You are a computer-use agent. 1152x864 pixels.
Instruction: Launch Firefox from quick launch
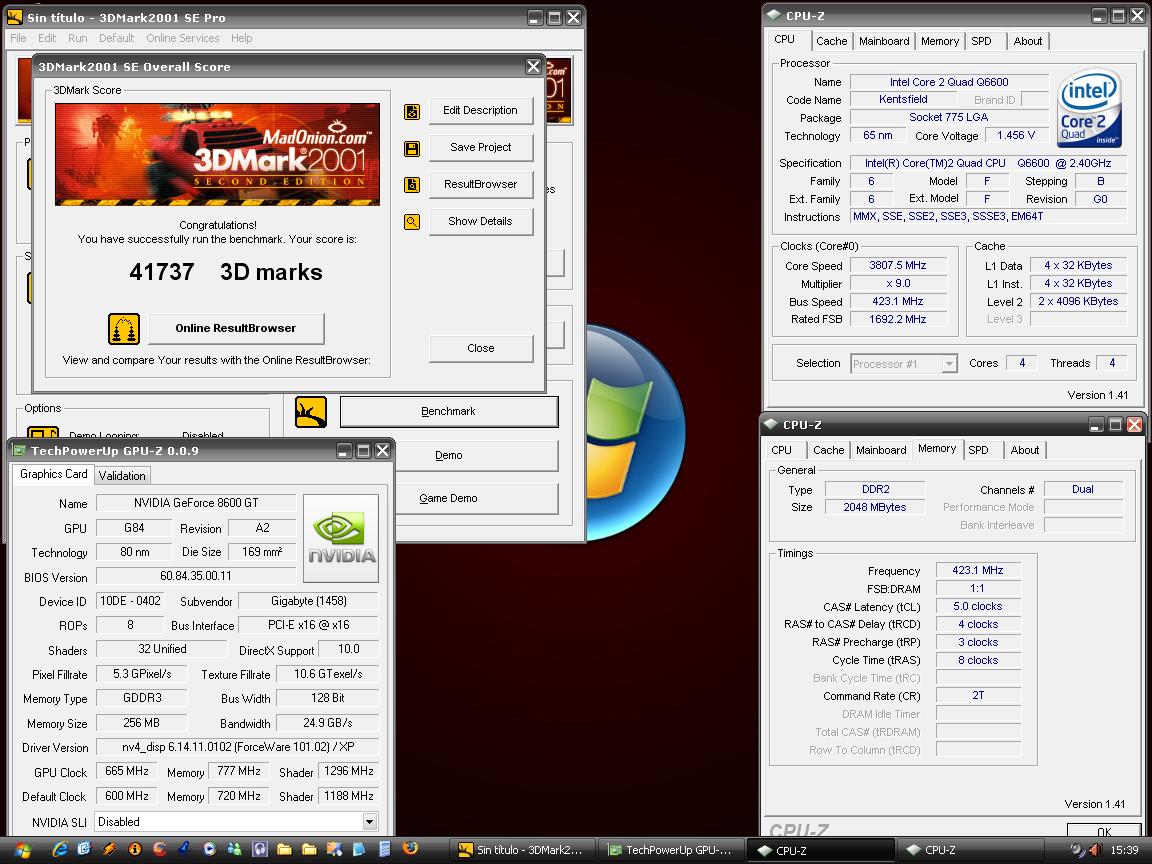click(x=410, y=848)
